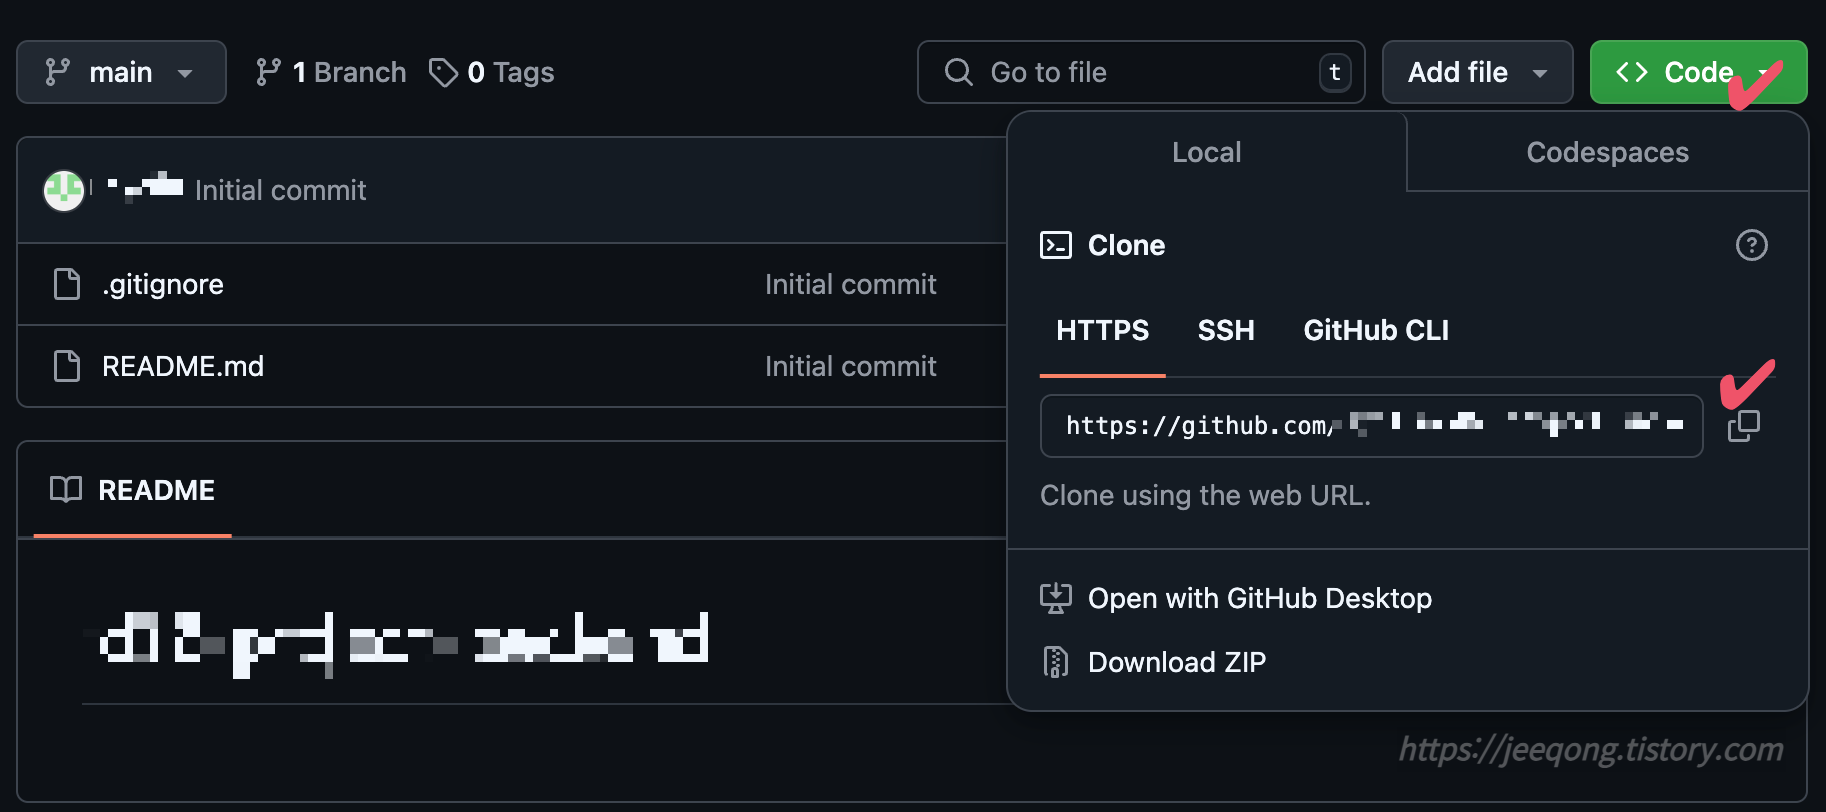
Task: Open the 0 Tags link
Action: [492, 72]
